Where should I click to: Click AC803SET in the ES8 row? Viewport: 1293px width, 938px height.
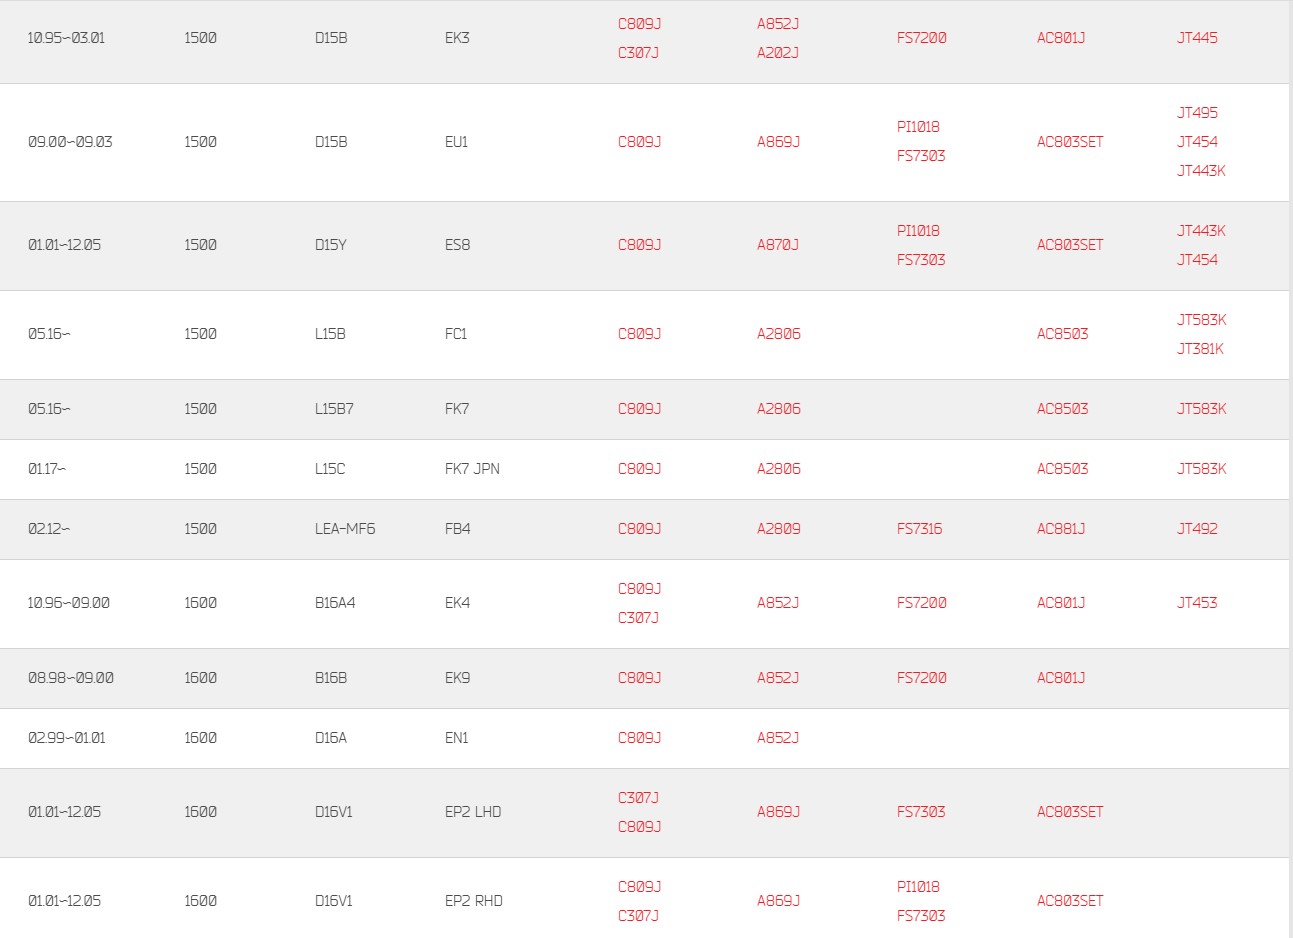[1070, 245]
